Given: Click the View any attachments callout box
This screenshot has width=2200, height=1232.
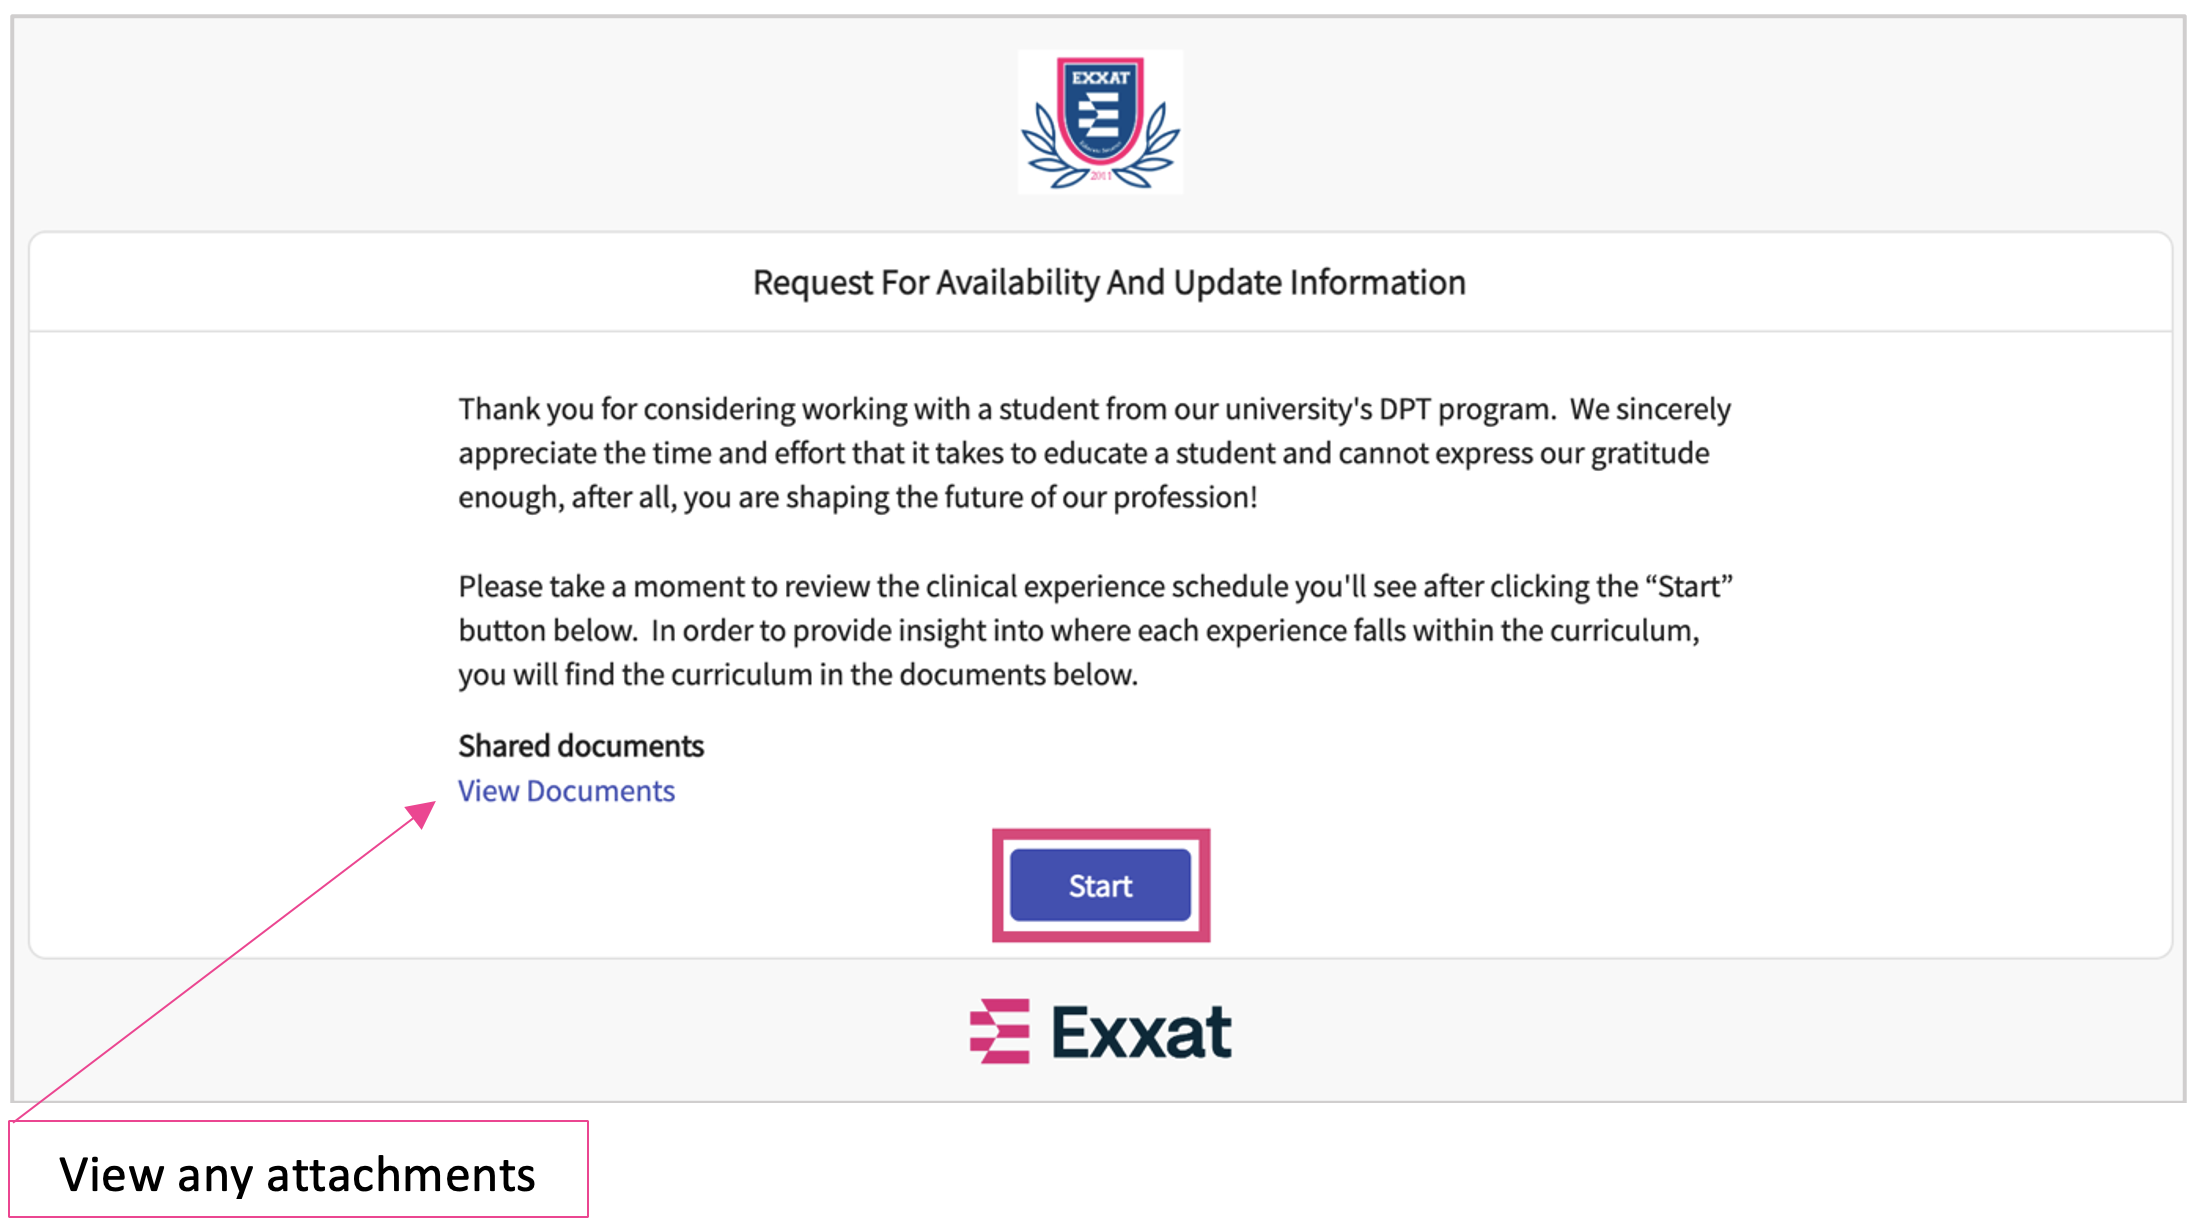Looking at the screenshot, I should click(298, 1173).
